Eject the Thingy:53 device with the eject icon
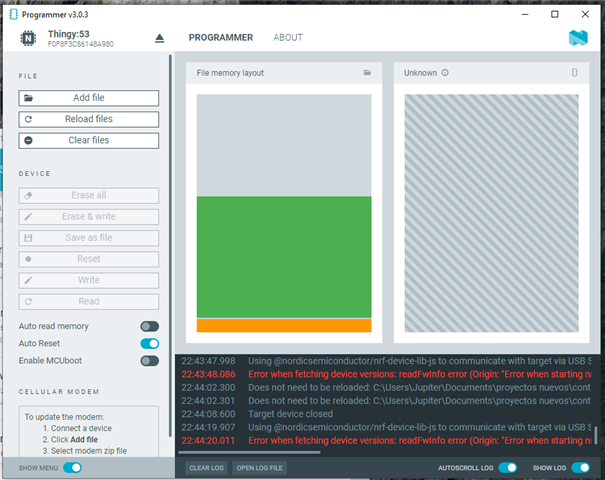 tap(159, 38)
